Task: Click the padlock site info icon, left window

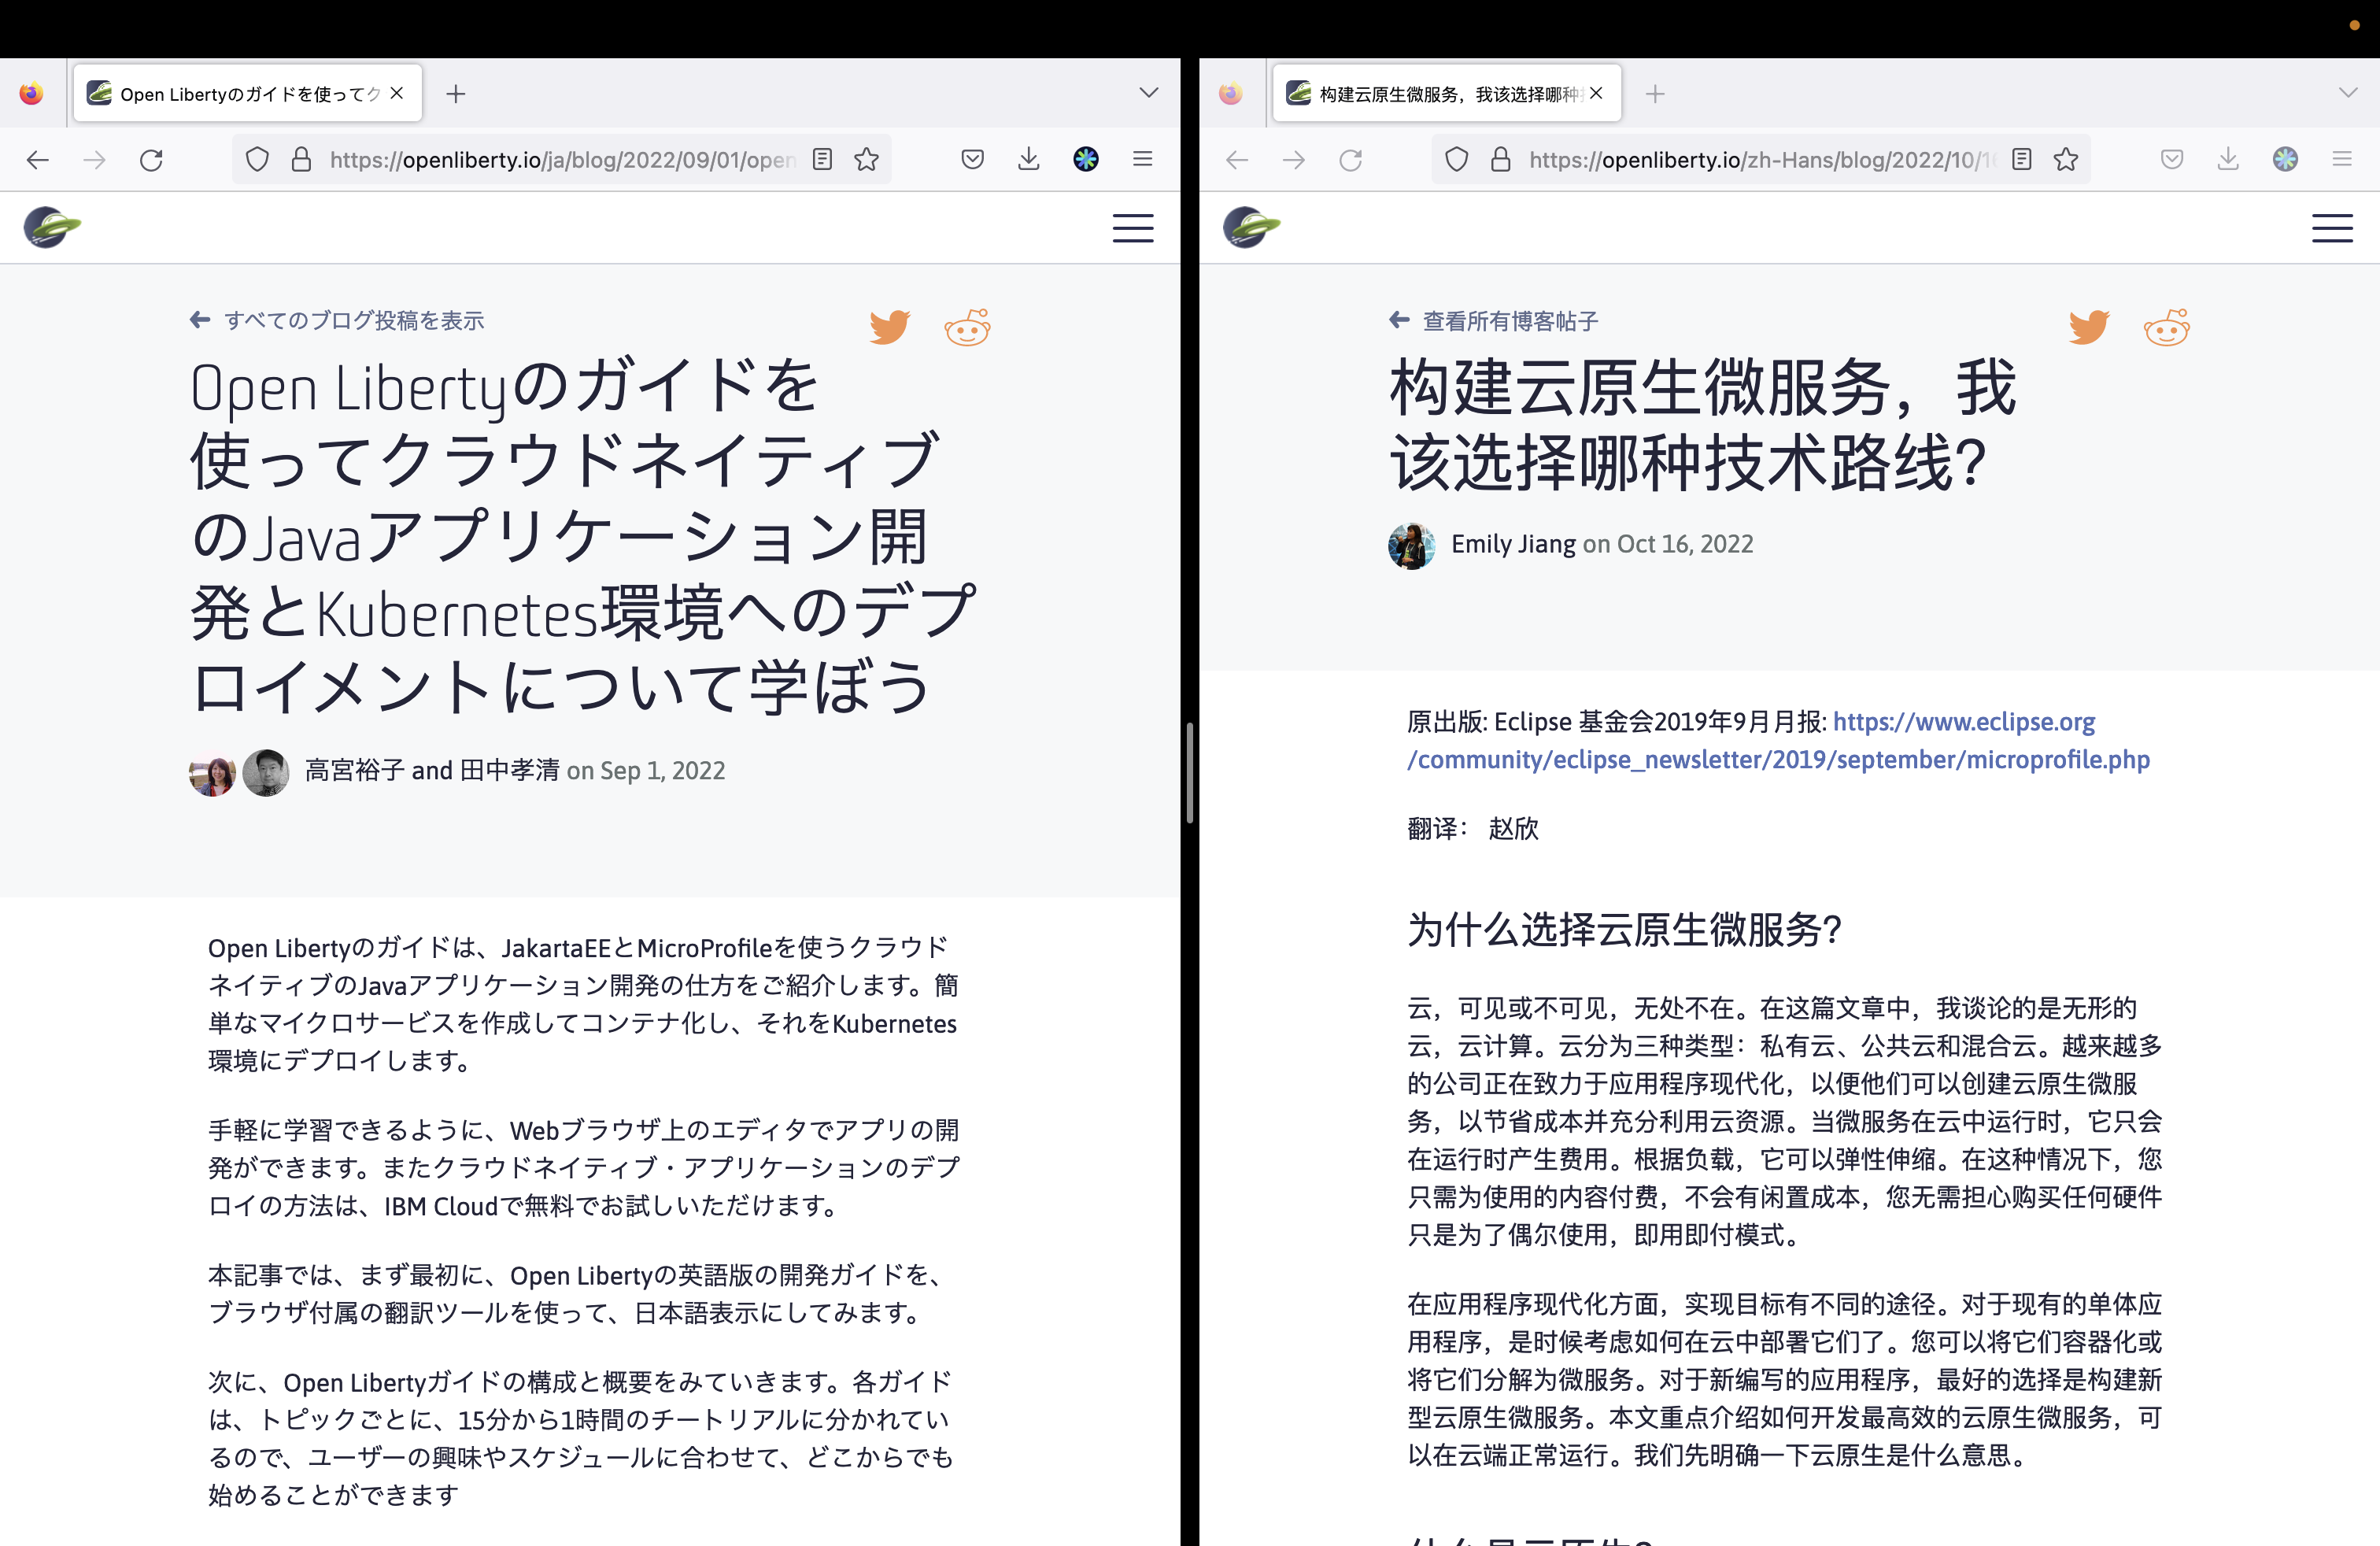Action: 301,160
